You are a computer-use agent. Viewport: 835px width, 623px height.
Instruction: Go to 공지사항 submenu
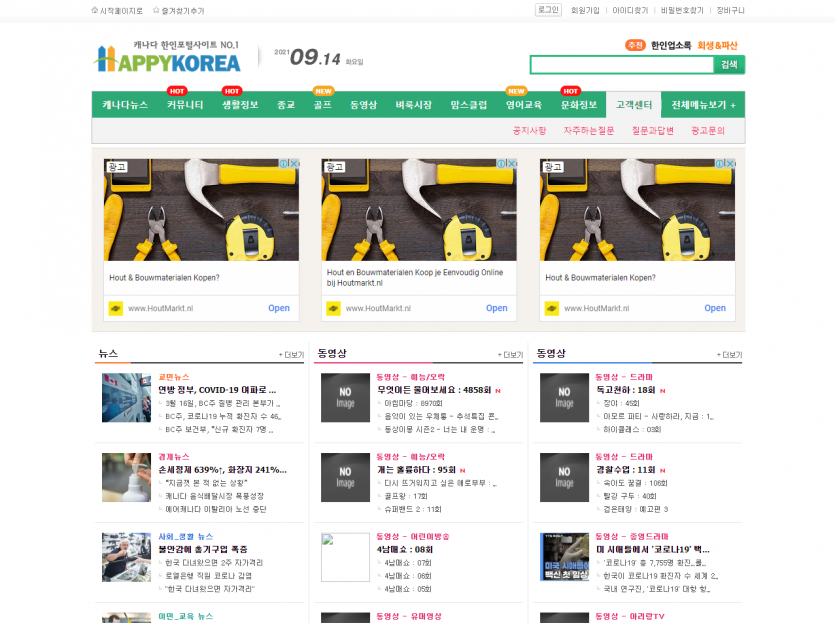coord(529,131)
